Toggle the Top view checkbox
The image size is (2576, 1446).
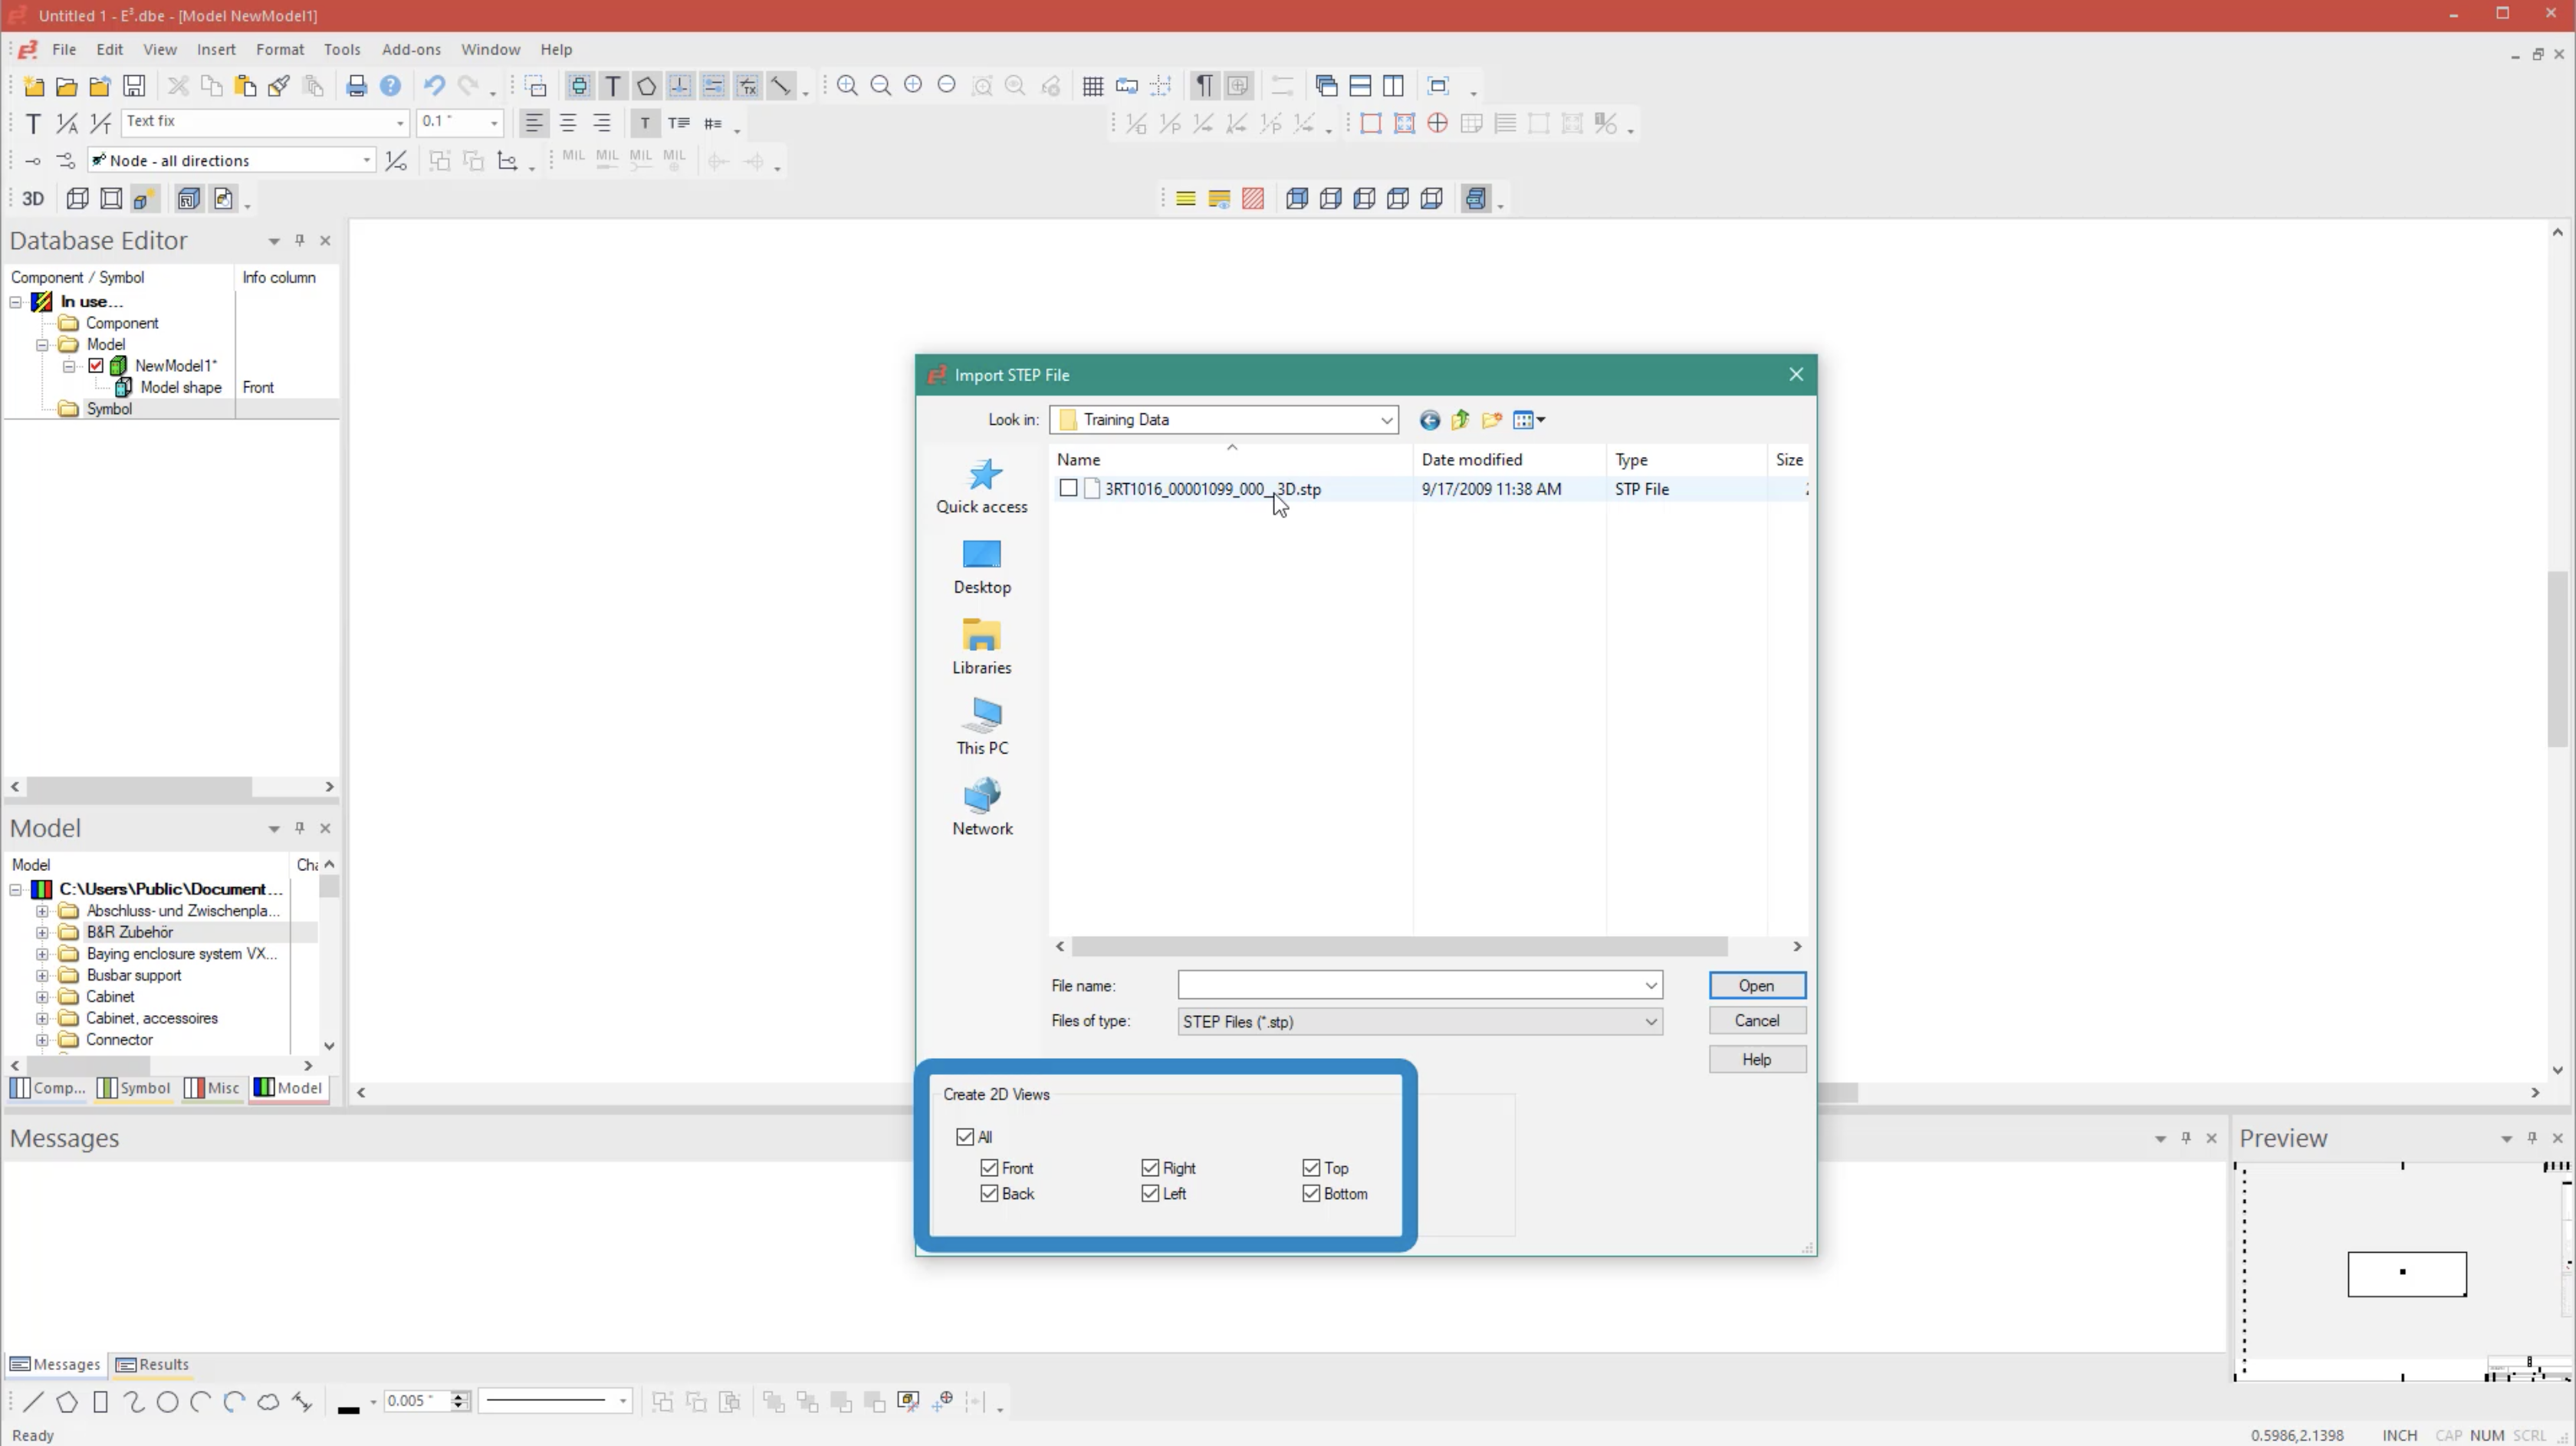pyautogui.click(x=1311, y=1168)
